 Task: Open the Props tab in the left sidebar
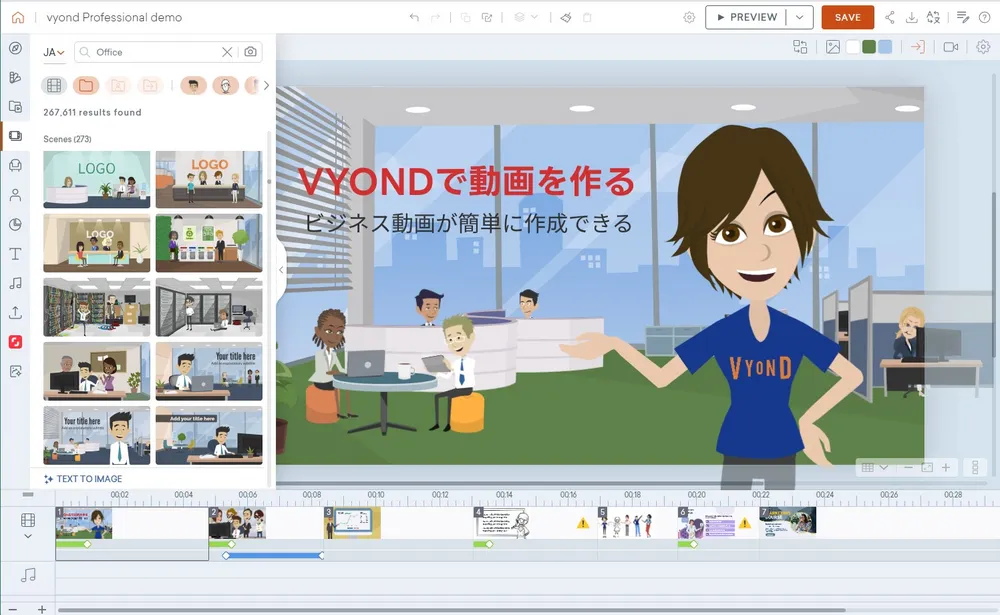[15, 165]
